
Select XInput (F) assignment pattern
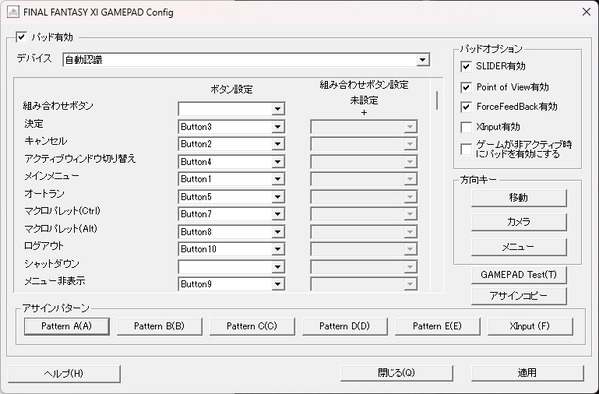(530, 326)
